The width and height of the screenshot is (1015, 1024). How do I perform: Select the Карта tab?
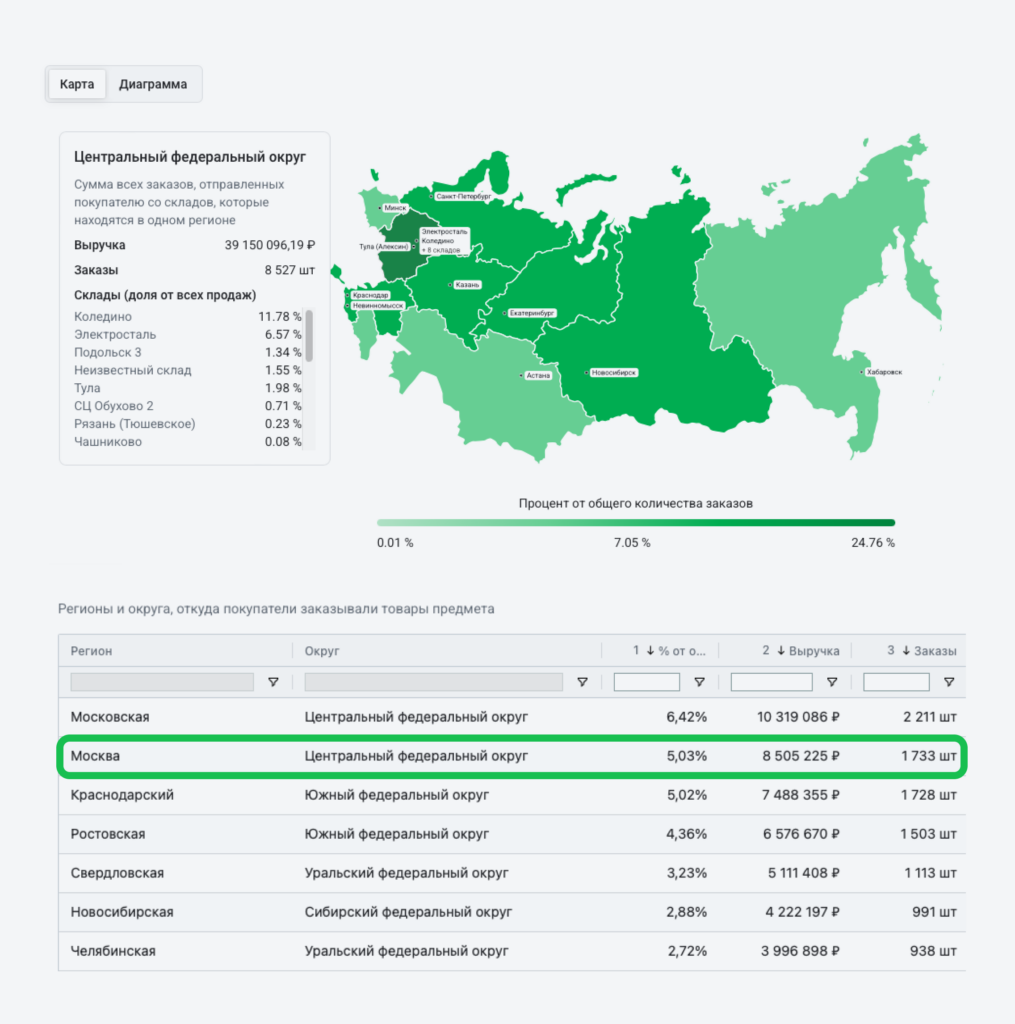click(77, 84)
